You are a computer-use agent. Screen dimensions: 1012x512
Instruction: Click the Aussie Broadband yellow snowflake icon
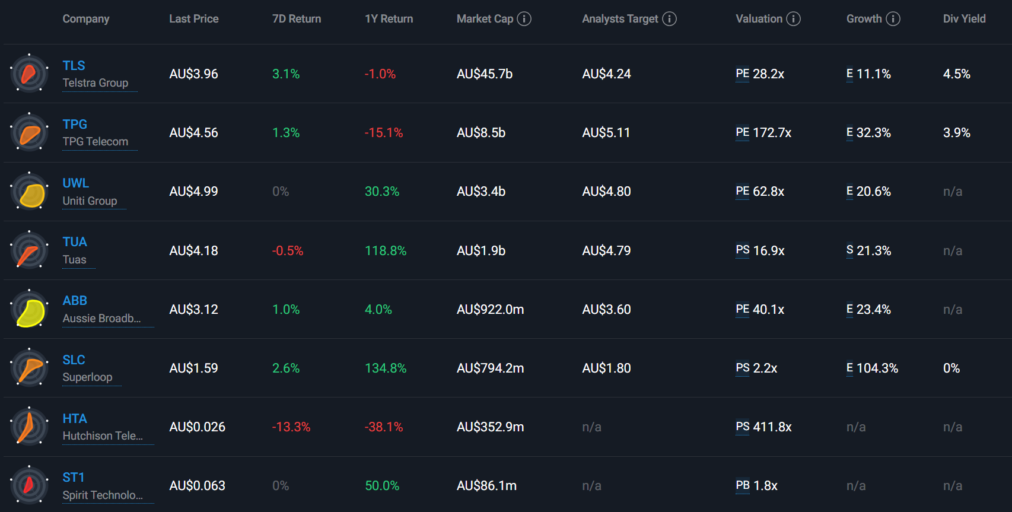[x=29, y=309]
